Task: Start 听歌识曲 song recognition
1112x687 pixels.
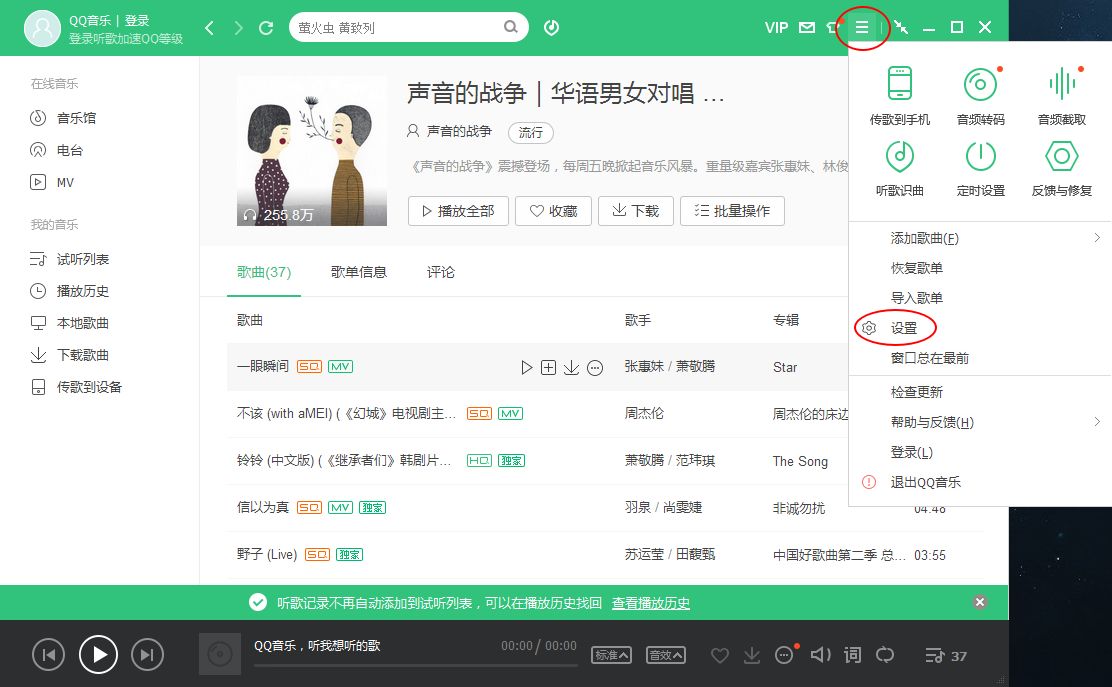Action: click(899, 169)
